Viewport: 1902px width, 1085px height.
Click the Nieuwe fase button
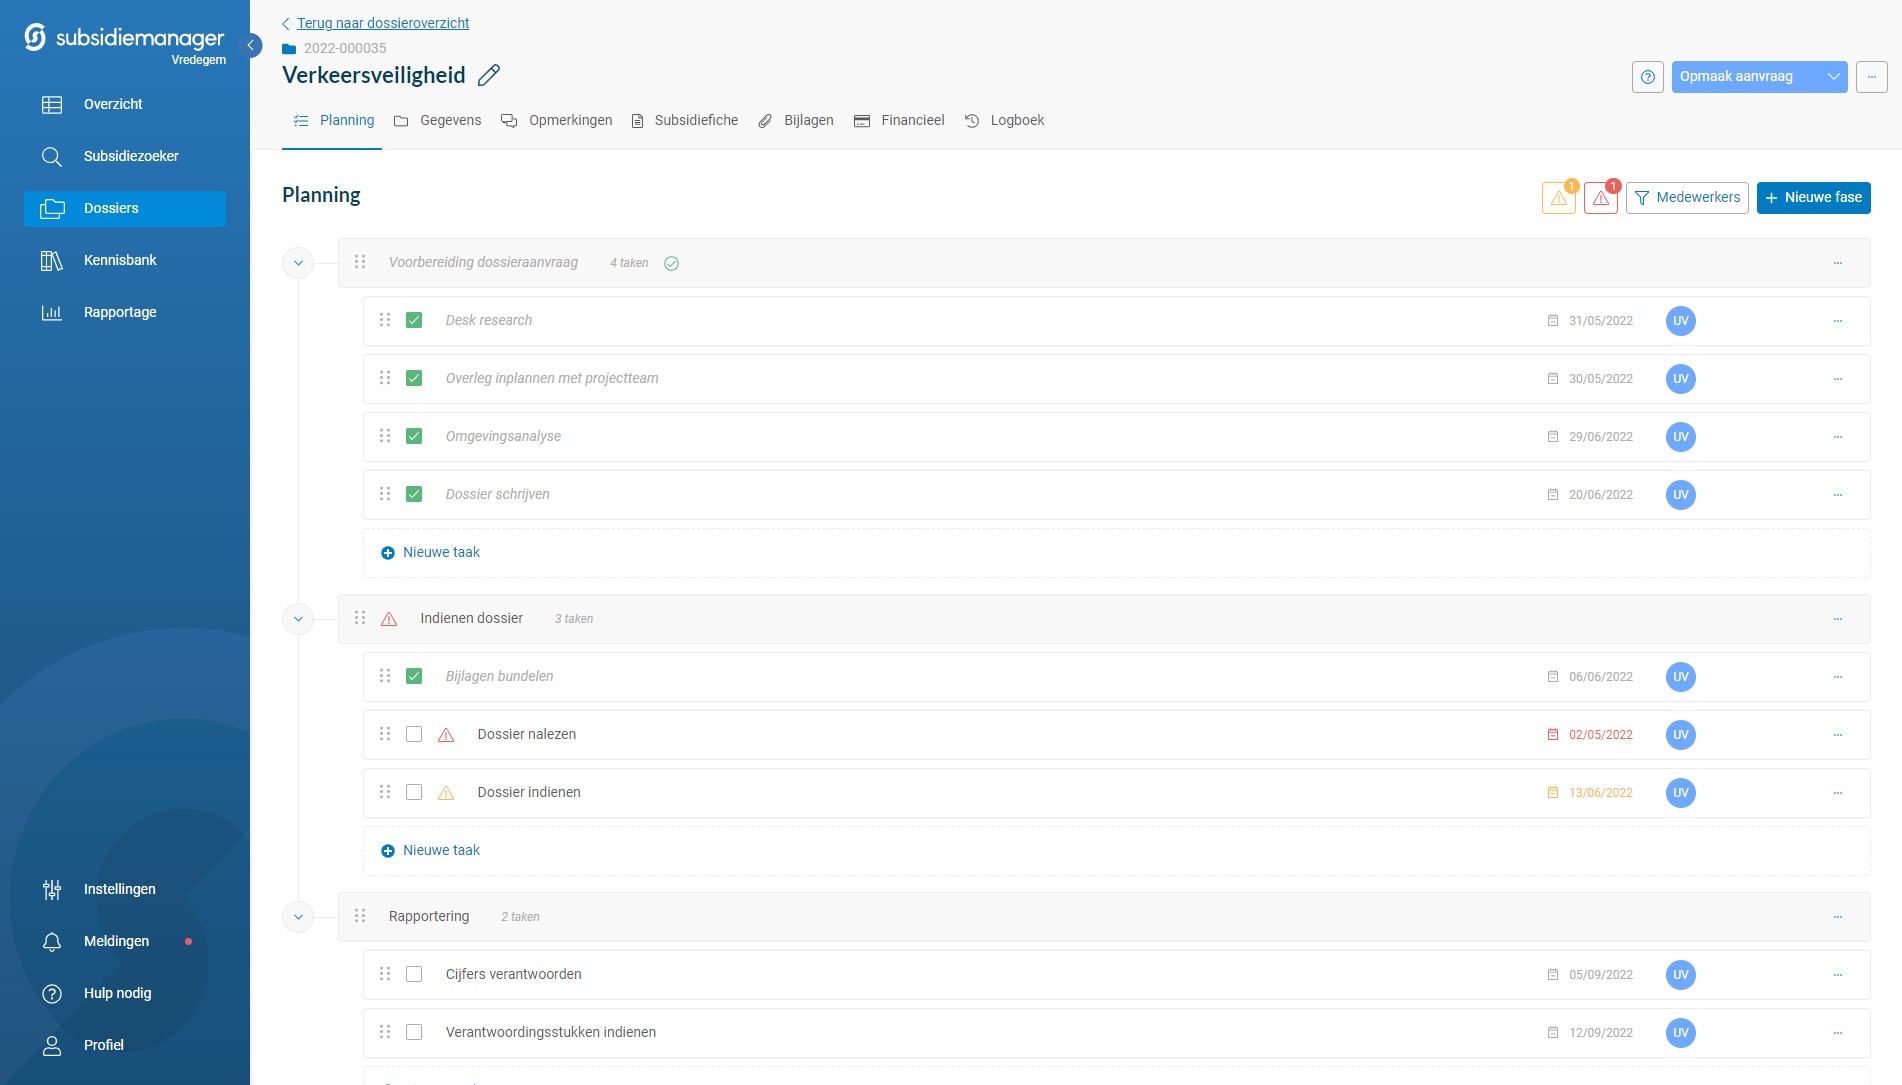pos(1813,198)
